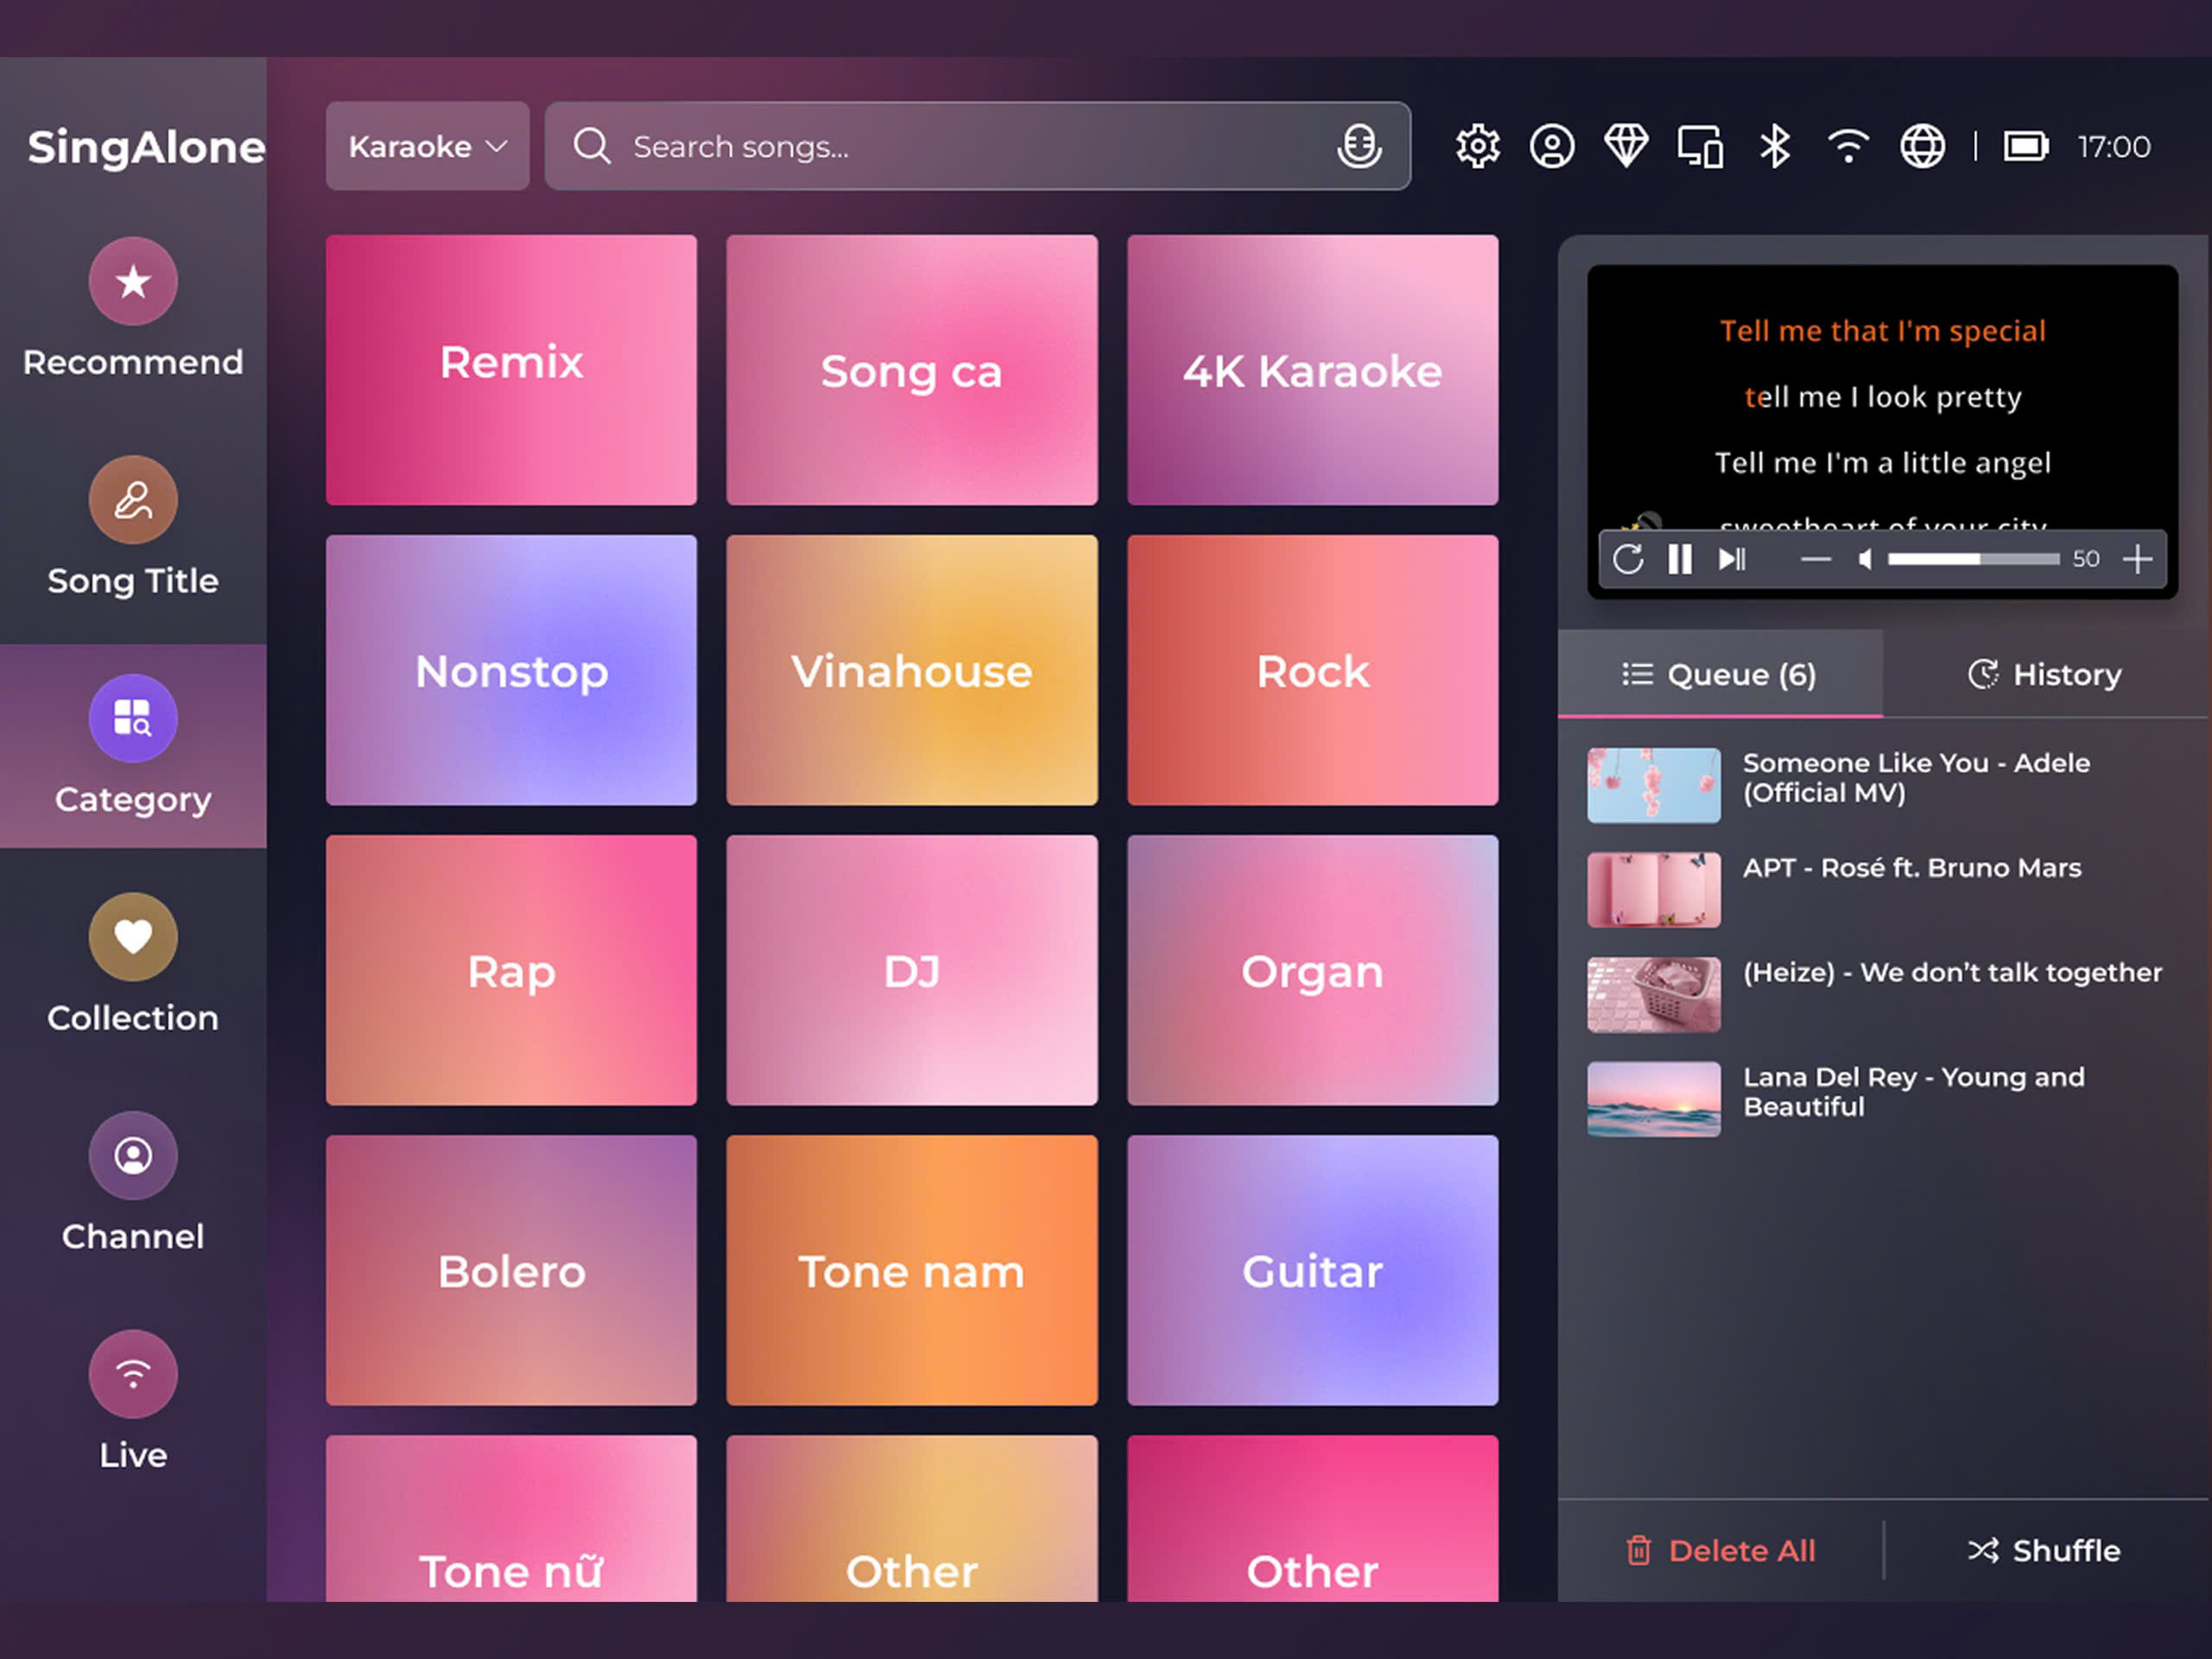Click the diamond premium icon
The width and height of the screenshot is (2212, 1659).
pyautogui.click(x=1626, y=147)
